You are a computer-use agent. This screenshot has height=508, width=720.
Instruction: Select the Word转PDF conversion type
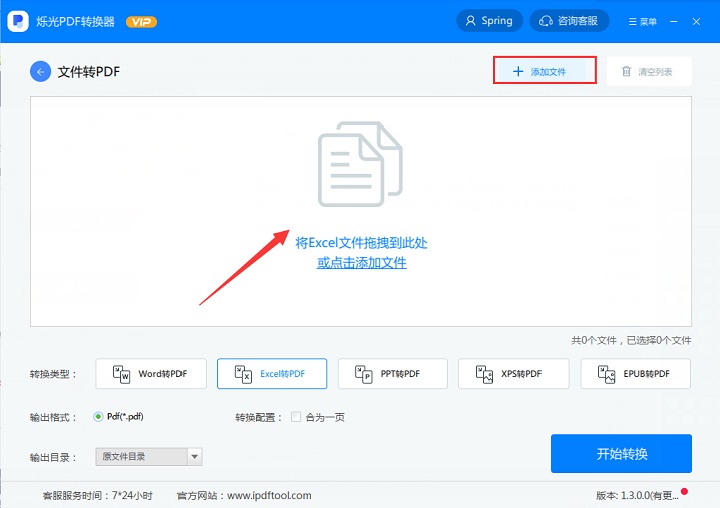[151, 374]
